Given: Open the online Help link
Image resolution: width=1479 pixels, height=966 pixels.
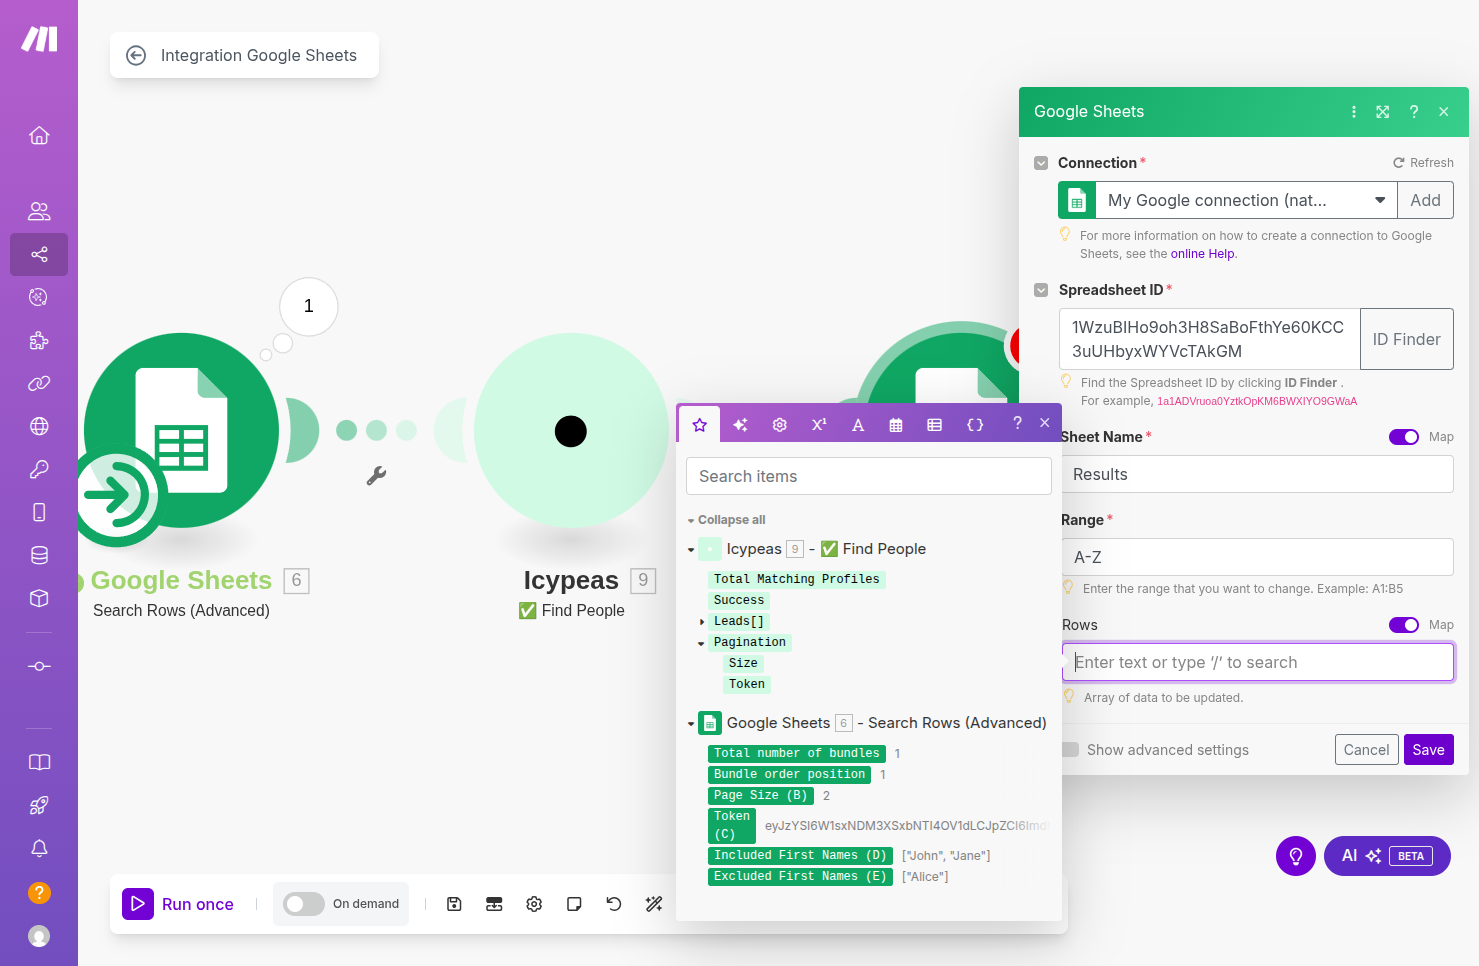Looking at the screenshot, I should click(x=1203, y=254).
